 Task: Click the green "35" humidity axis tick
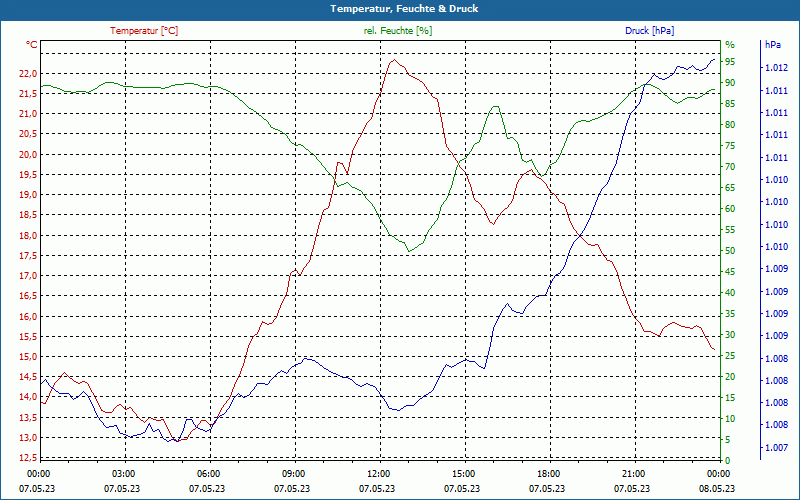click(730, 314)
